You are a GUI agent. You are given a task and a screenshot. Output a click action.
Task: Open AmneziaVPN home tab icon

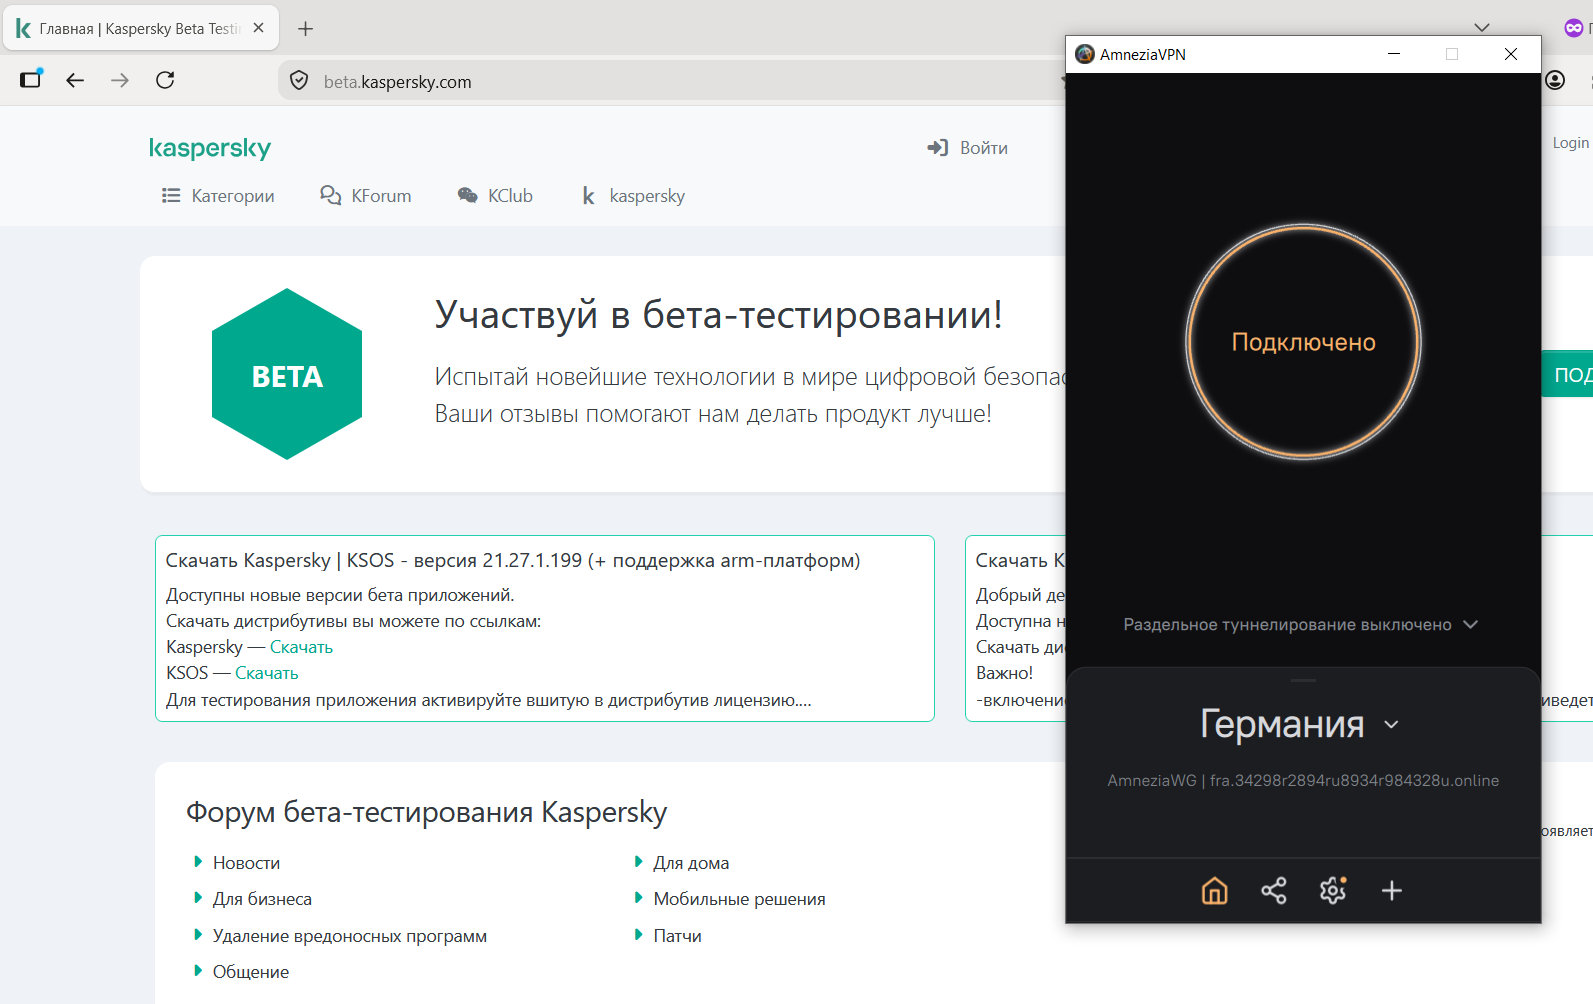(1214, 890)
